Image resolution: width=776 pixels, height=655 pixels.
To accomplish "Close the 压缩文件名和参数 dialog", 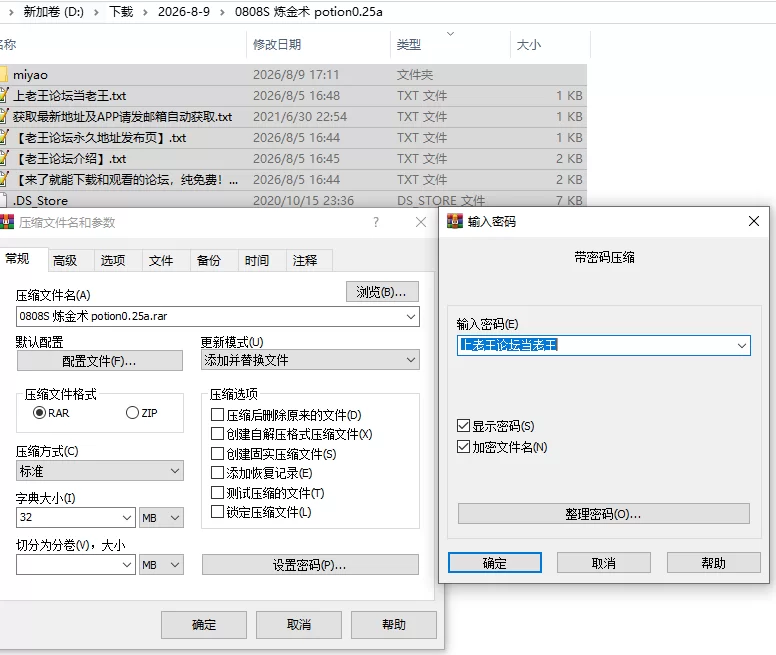I will pos(421,222).
